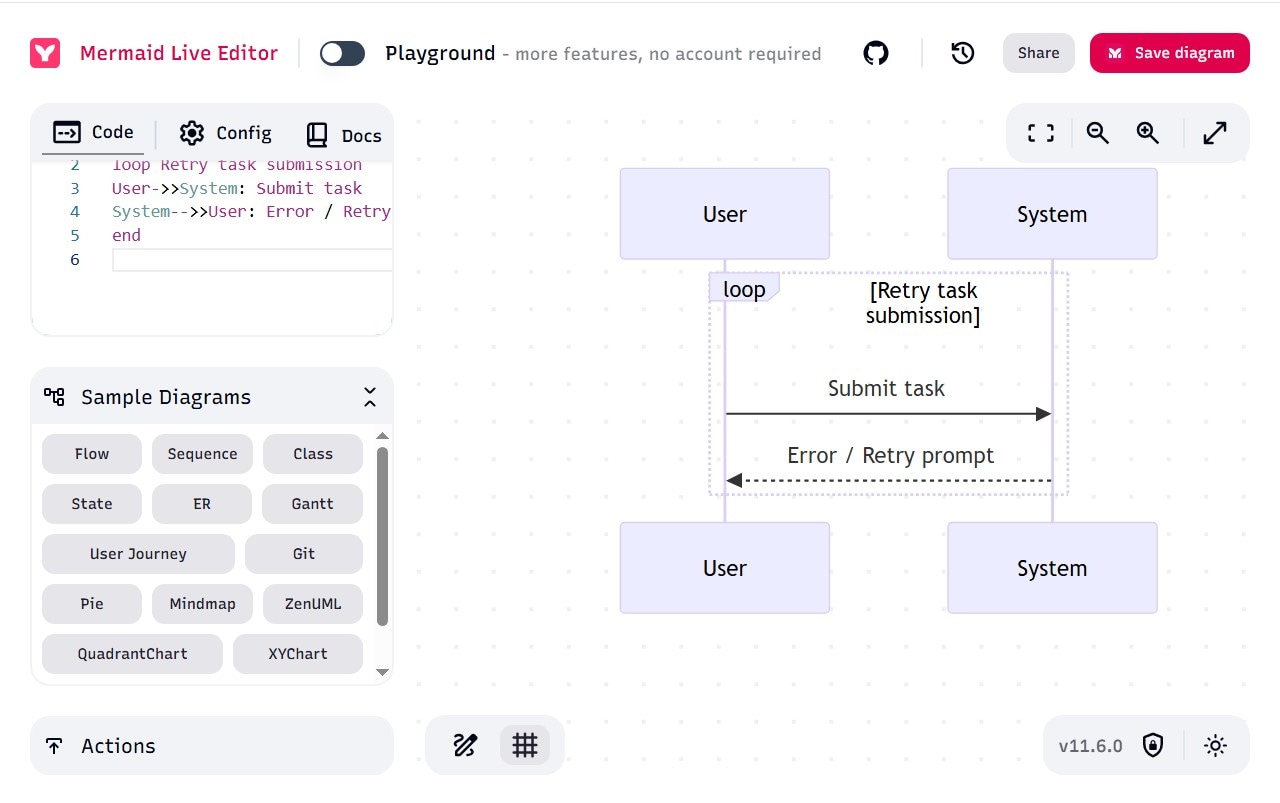The image size is (1280, 803).
Task: Click the bottom User participant box
Action: [x=725, y=568]
